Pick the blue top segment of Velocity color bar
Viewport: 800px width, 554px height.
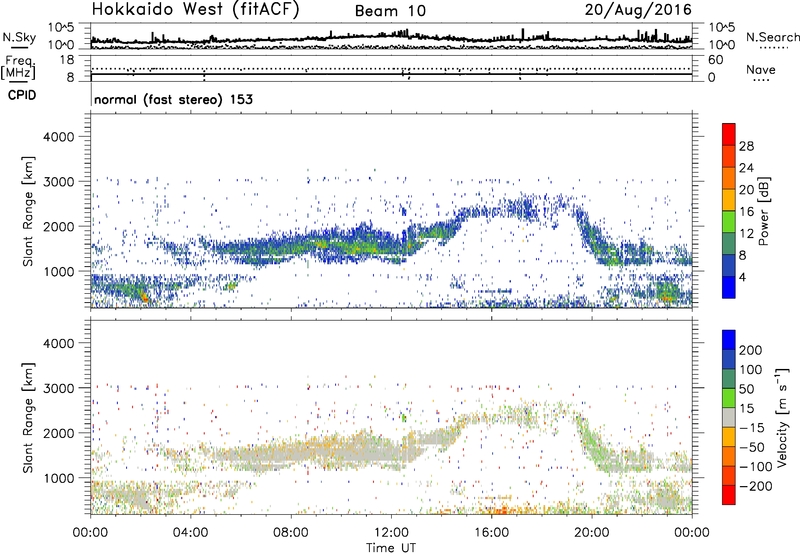(729, 340)
